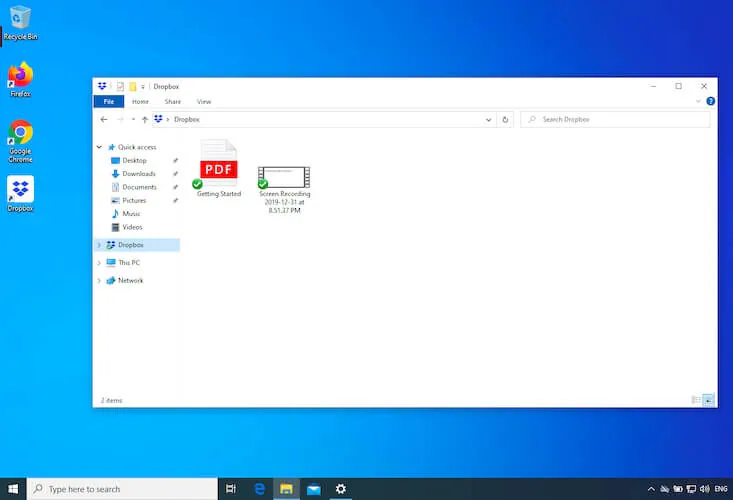
Task: Open recent locations dropdown arrow
Action: pyautogui.click(x=133, y=120)
